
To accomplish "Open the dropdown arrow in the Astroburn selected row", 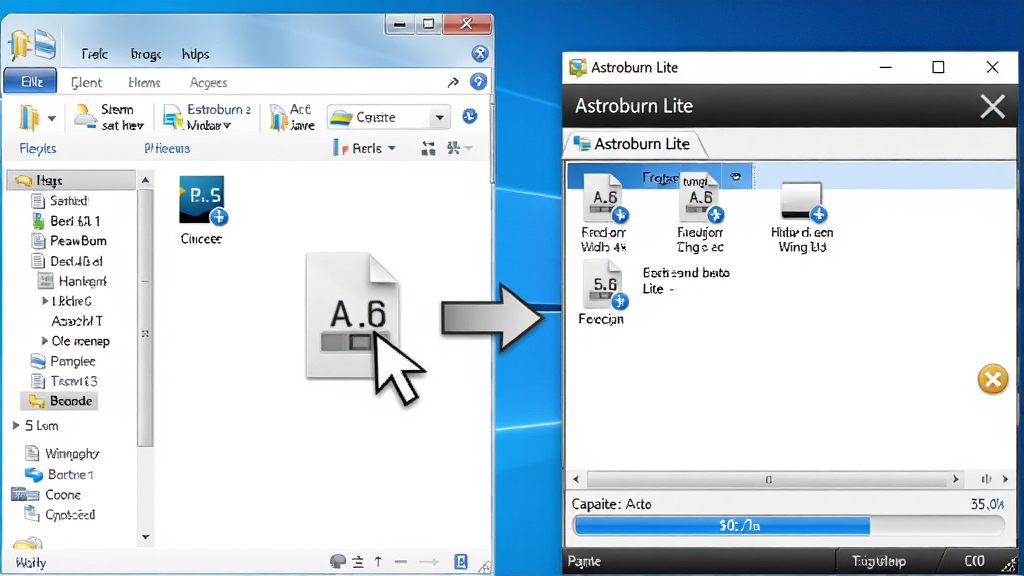I will click(736, 177).
